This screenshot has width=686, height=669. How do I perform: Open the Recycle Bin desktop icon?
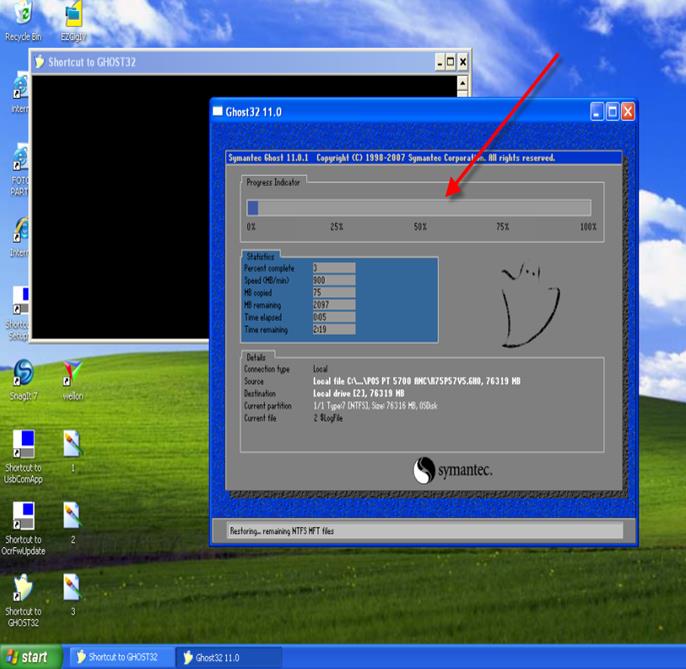(23, 20)
